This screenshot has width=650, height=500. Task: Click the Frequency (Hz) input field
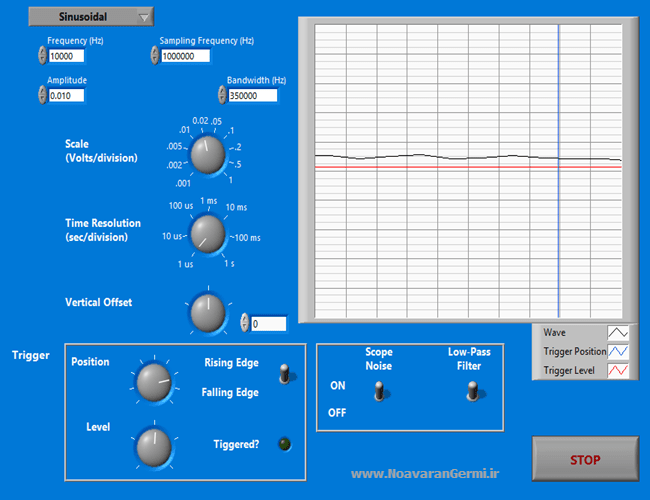point(66,56)
